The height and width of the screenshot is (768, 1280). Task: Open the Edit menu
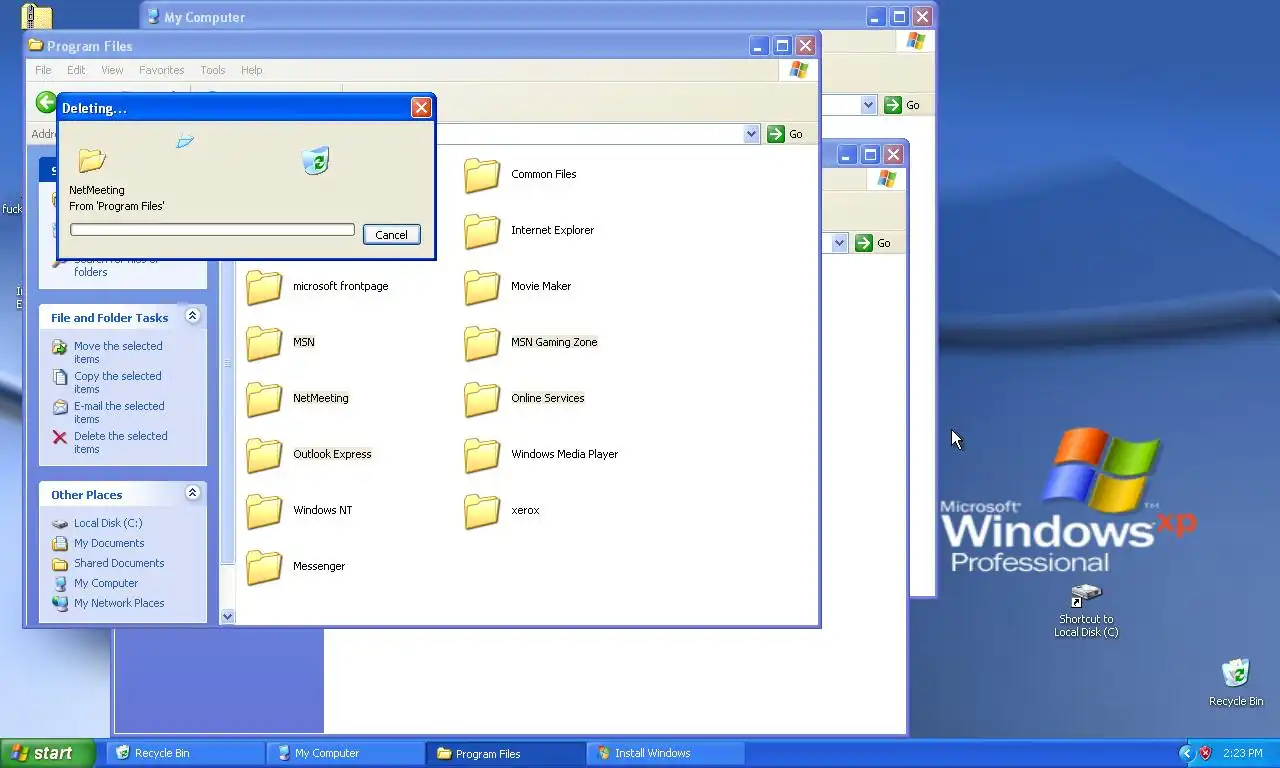tap(76, 70)
